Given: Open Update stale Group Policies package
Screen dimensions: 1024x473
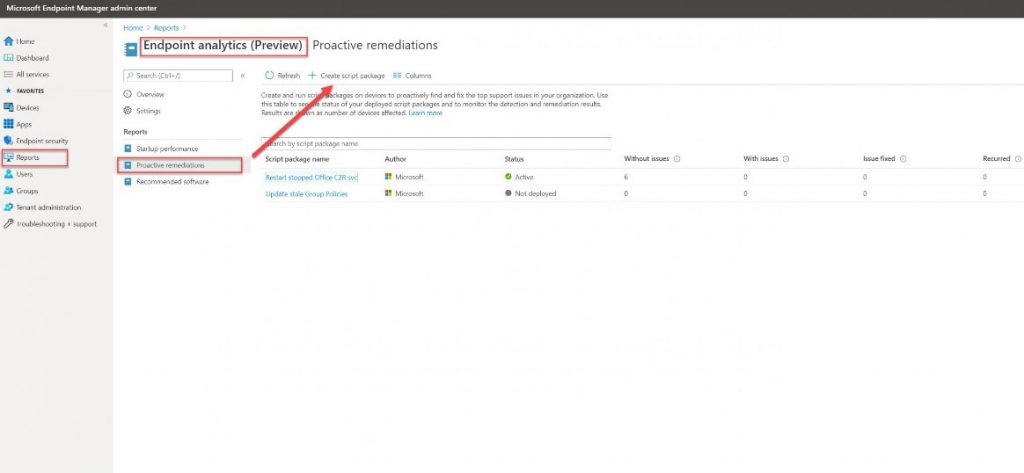Looking at the screenshot, I should pyautogui.click(x=306, y=194).
